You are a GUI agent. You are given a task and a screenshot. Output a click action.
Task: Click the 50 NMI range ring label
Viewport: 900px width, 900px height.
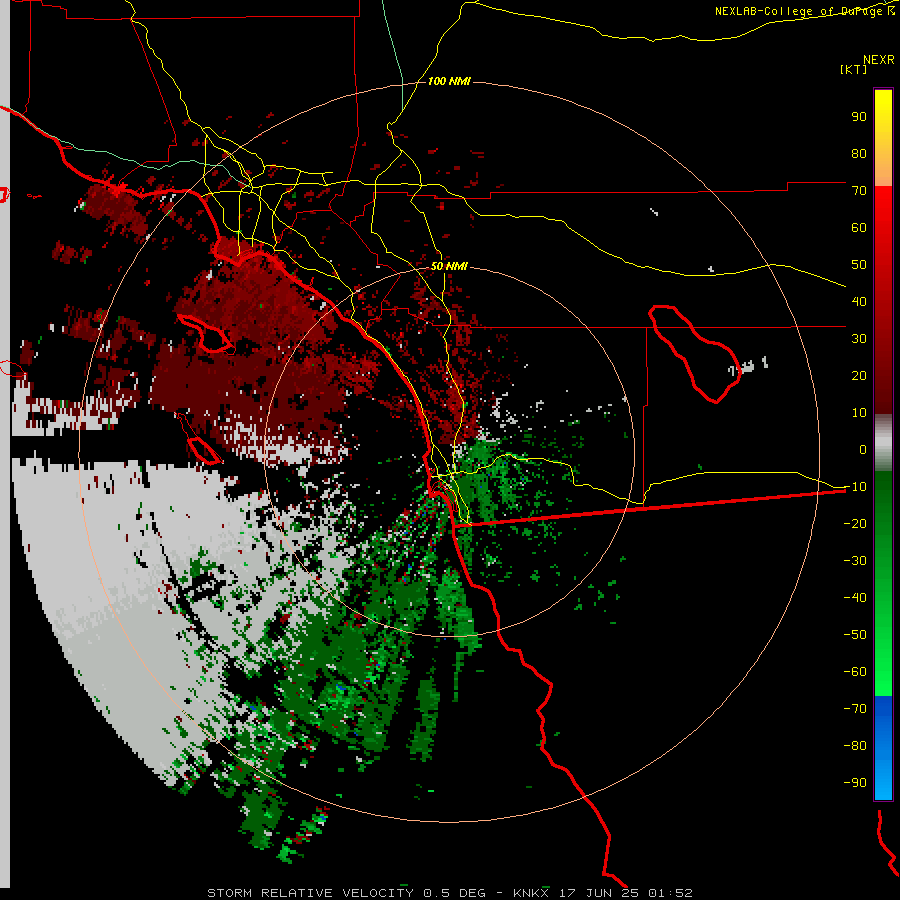(449, 266)
